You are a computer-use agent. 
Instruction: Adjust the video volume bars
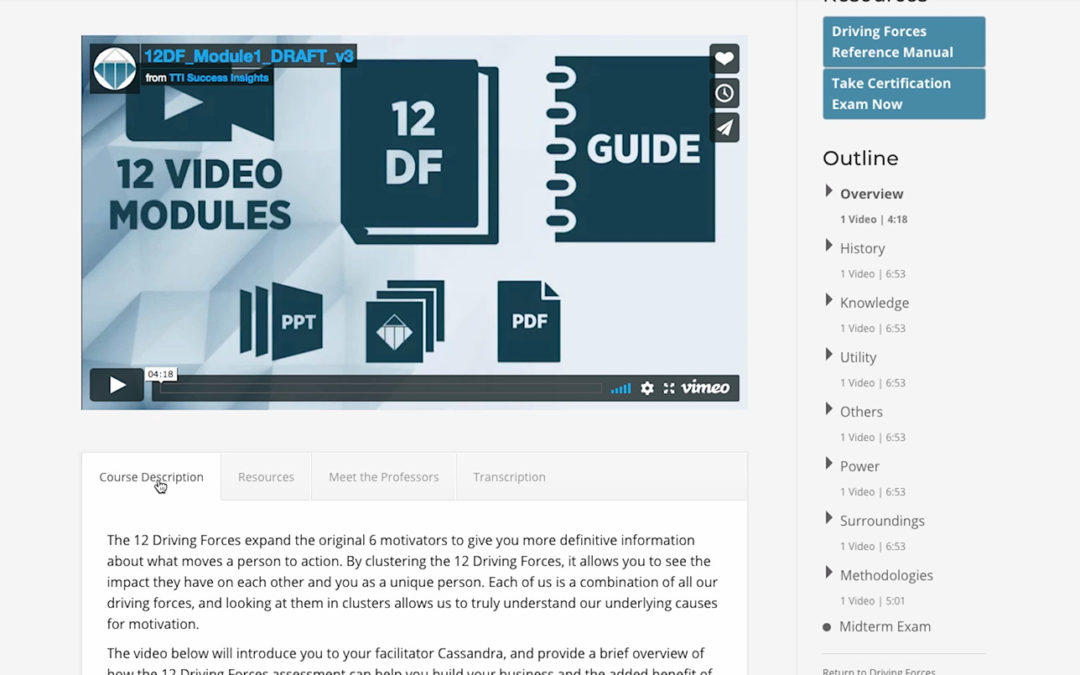(x=621, y=388)
